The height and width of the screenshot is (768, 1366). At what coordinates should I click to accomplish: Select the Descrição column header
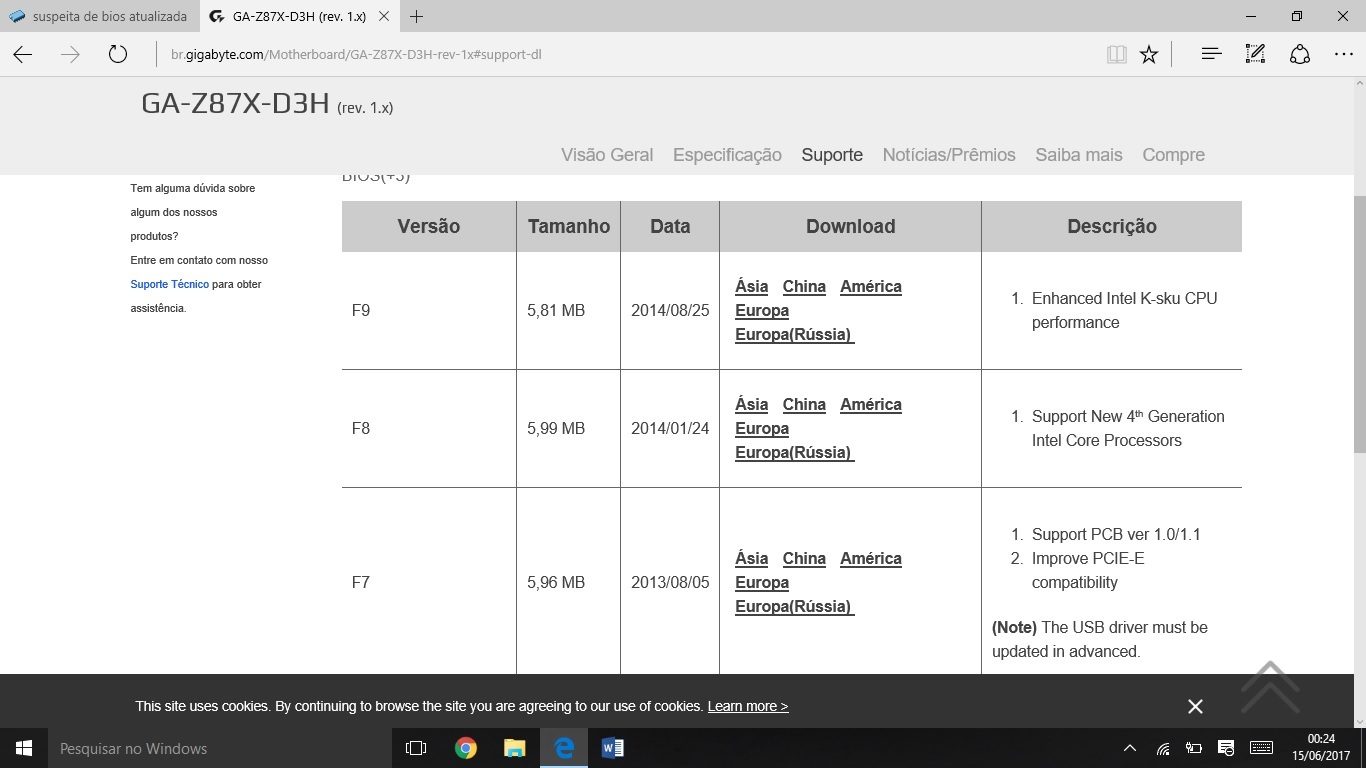pyautogui.click(x=1112, y=226)
